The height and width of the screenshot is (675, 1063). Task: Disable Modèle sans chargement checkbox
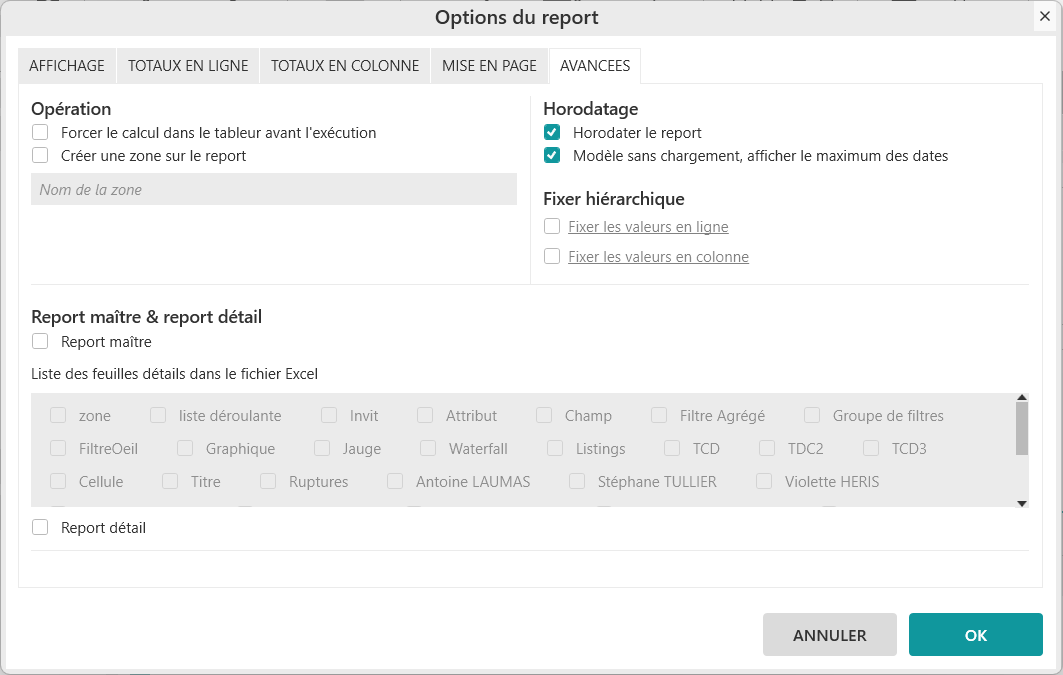(552, 155)
